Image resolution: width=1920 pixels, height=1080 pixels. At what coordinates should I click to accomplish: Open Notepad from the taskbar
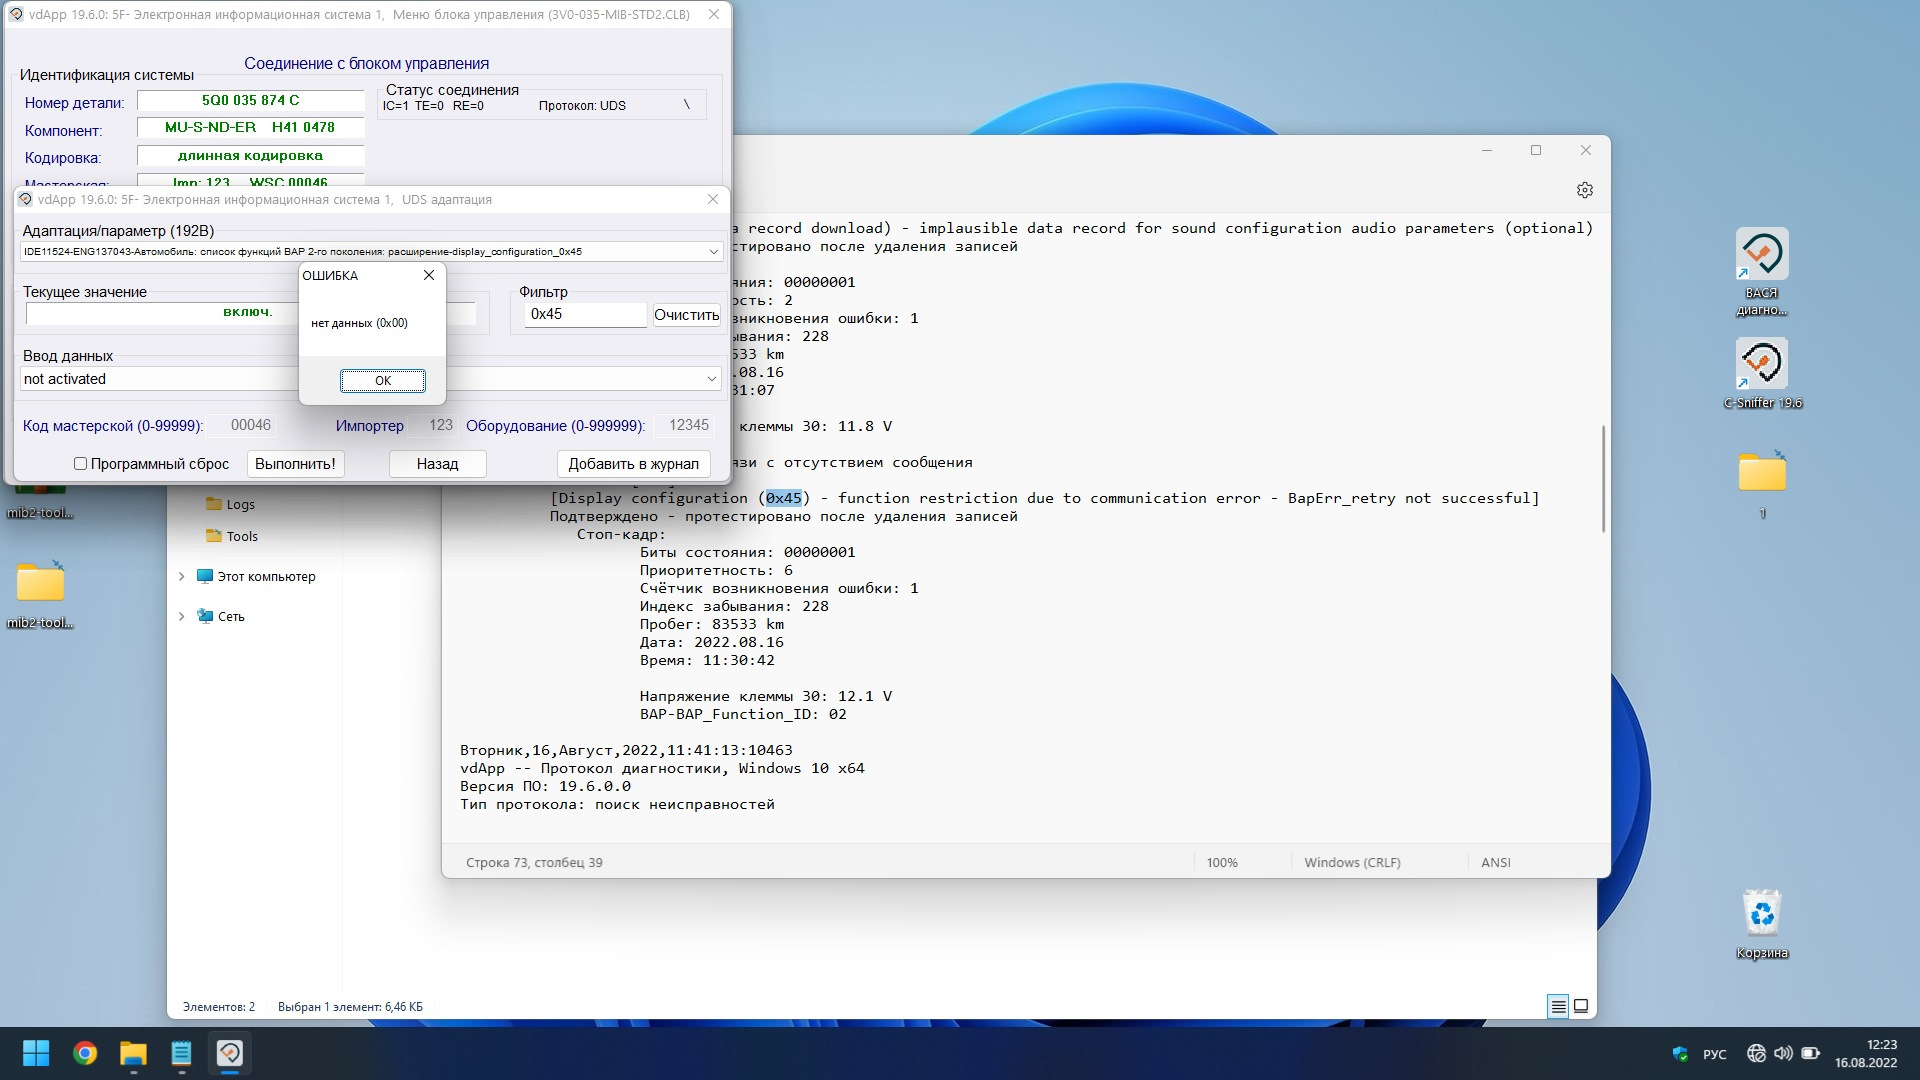[x=181, y=1053]
